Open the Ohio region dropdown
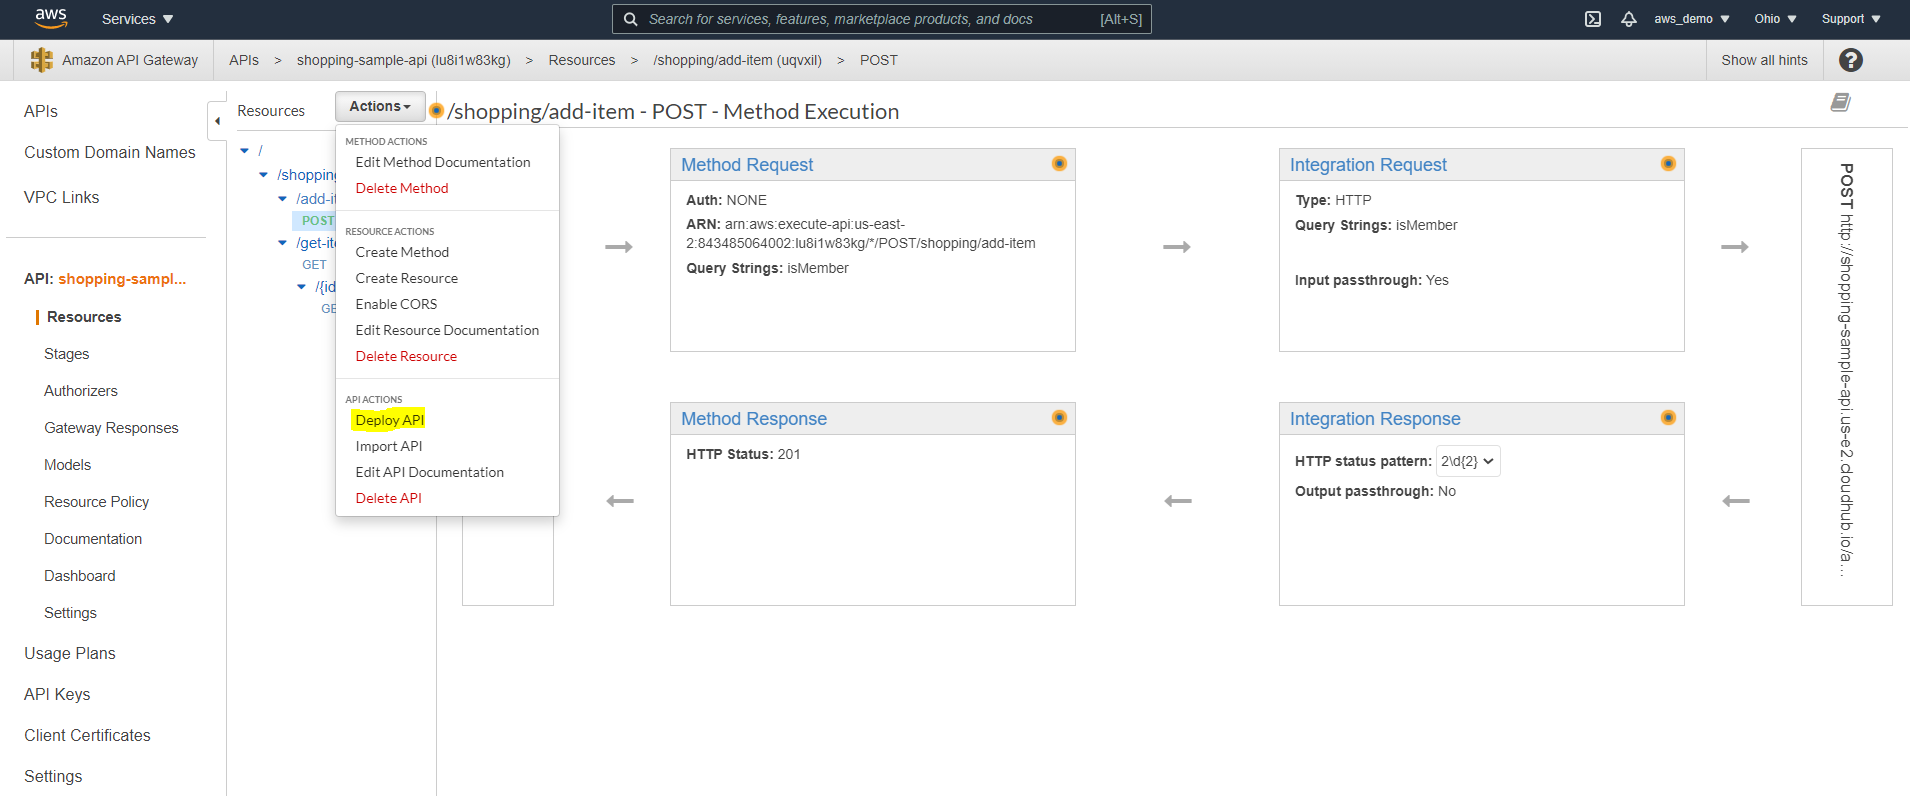 point(1776,19)
